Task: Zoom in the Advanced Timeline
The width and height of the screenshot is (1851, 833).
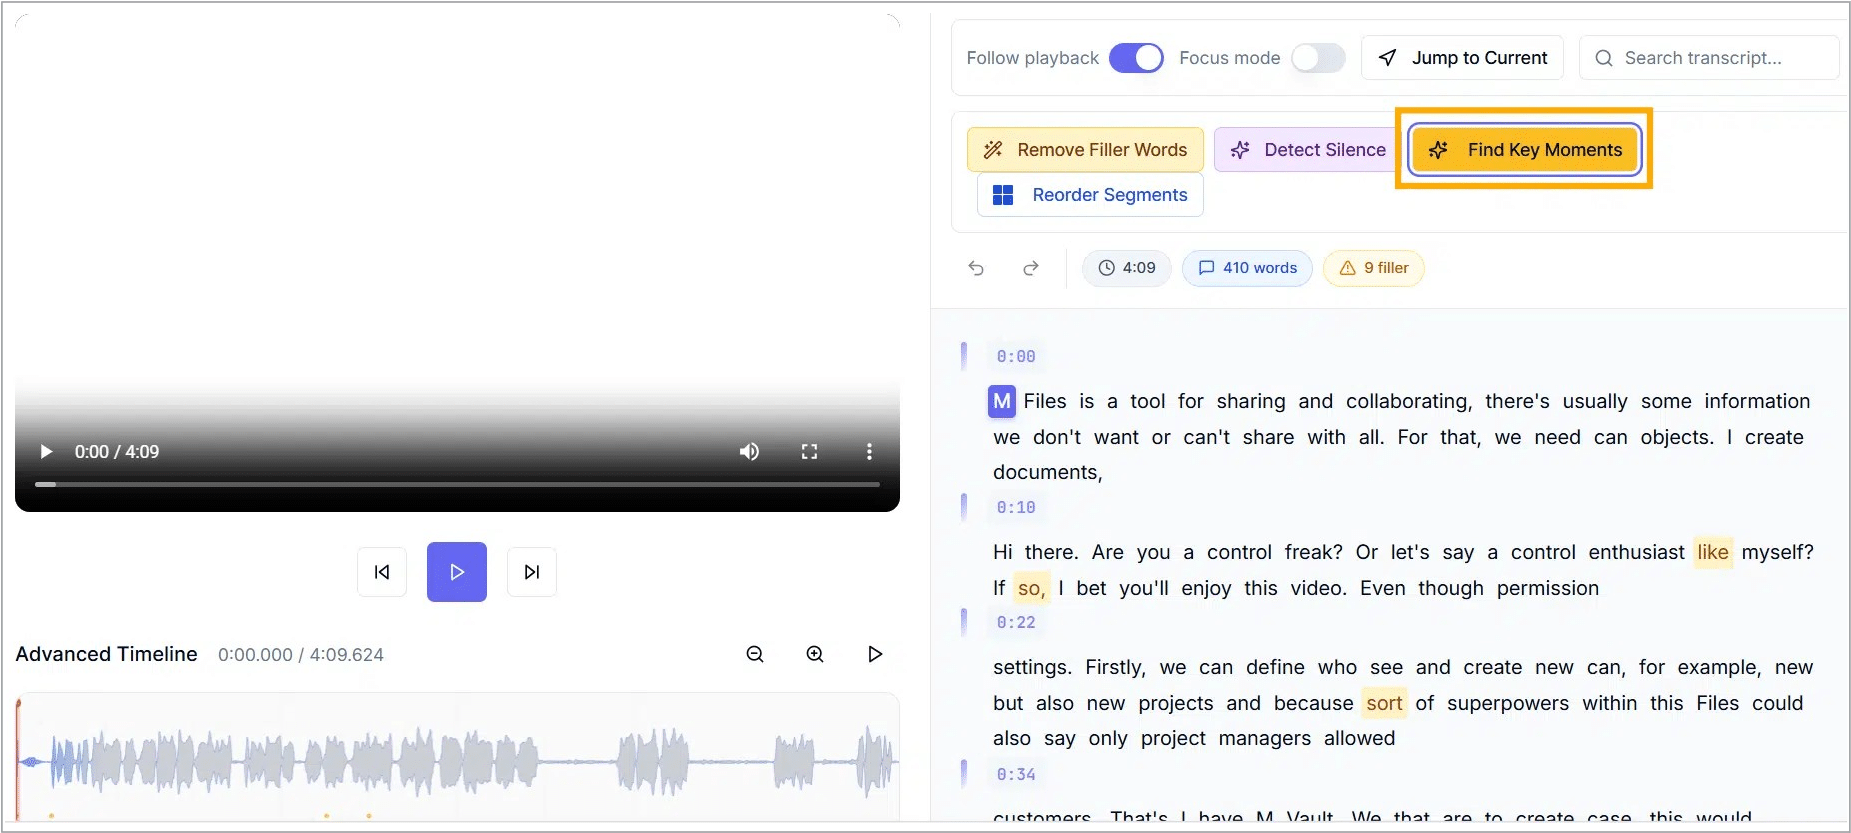Action: coord(815,654)
